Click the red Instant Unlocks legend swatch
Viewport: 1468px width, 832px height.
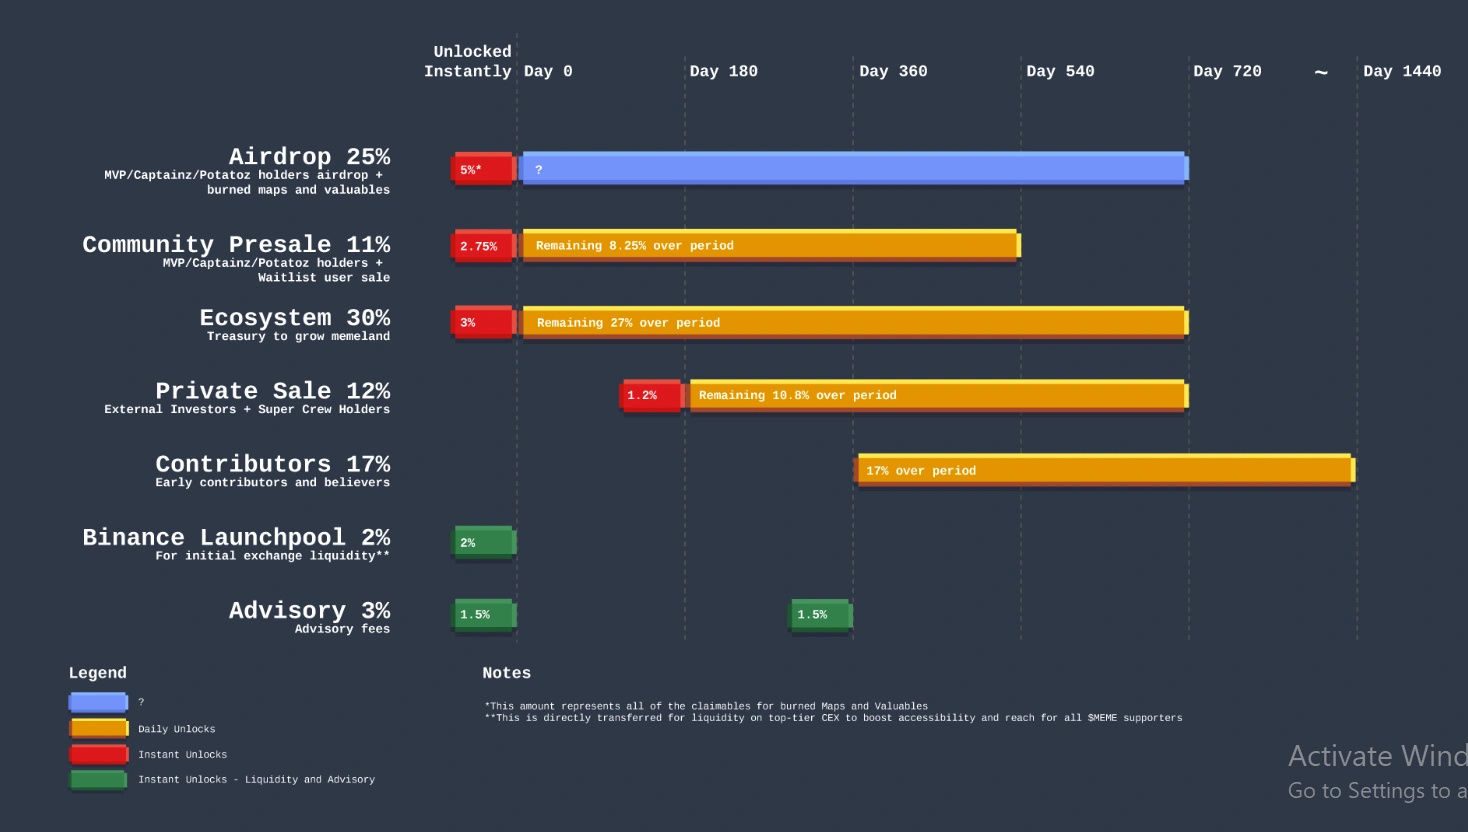click(98, 754)
